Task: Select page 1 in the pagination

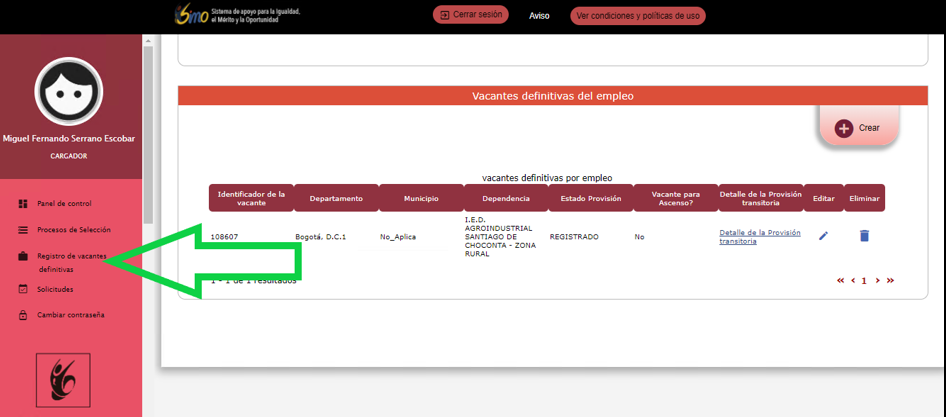Action: pos(864,281)
